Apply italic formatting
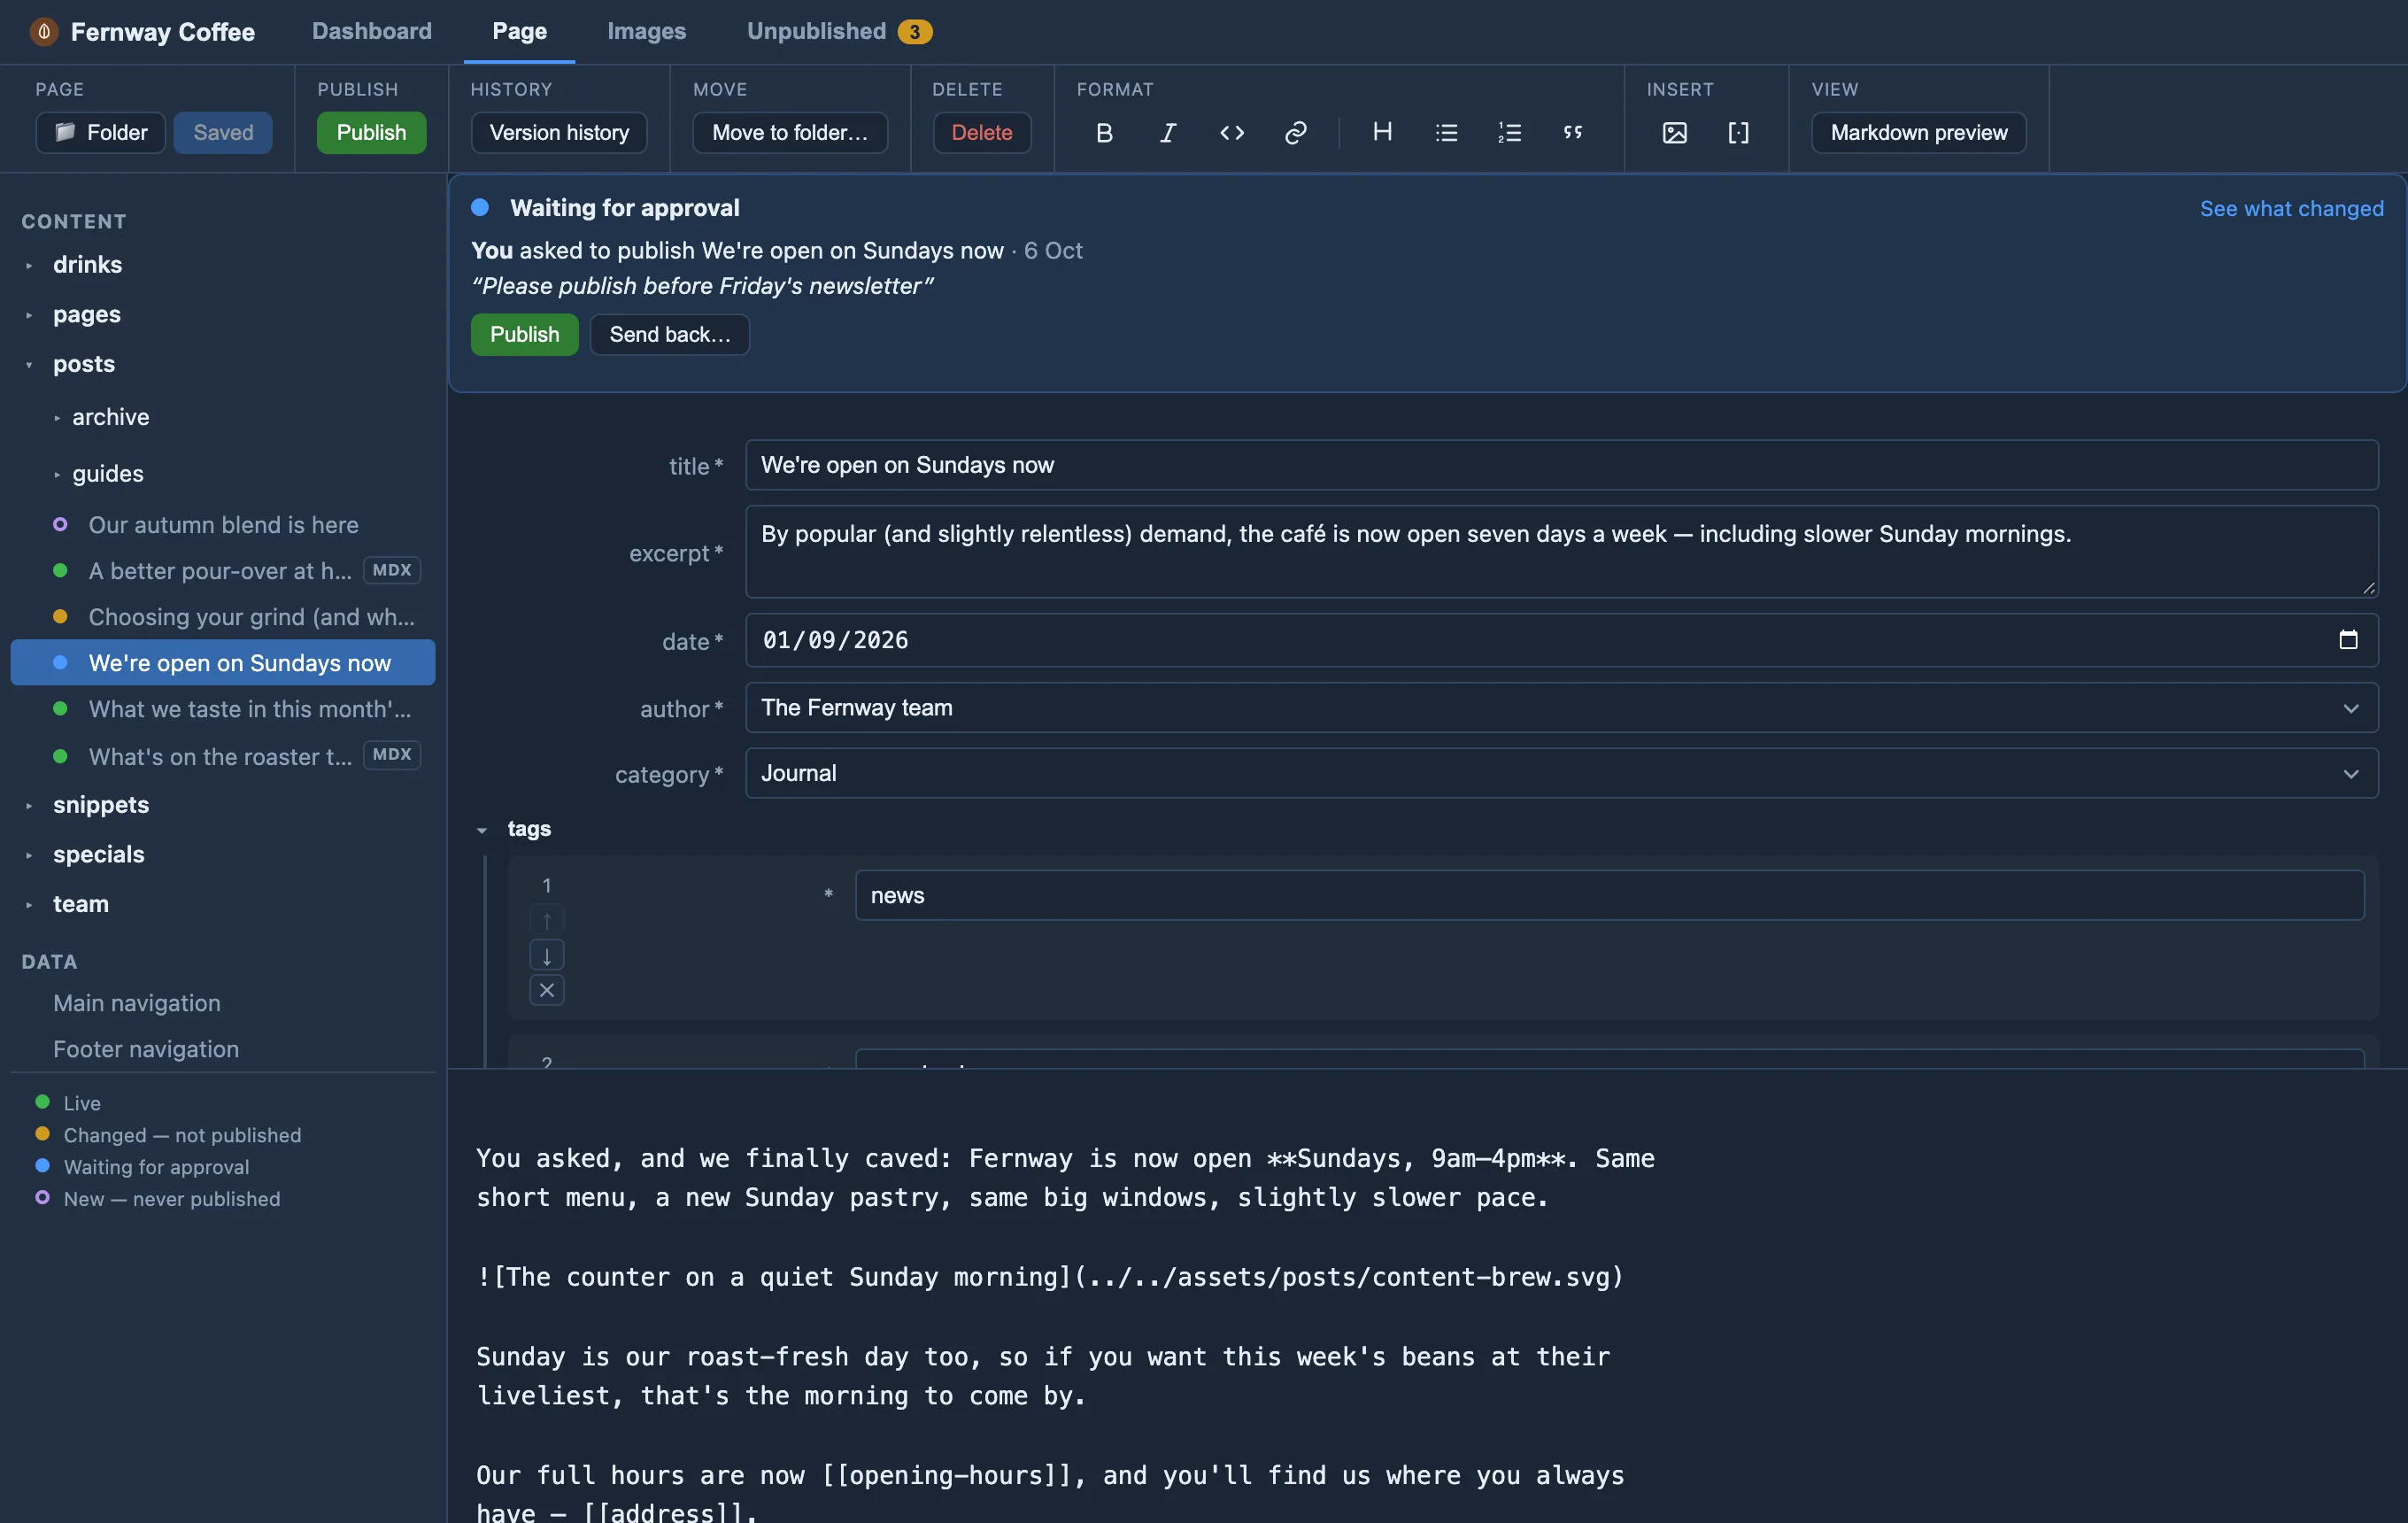Image resolution: width=2408 pixels, height=1523 pixels. click(1168, 133)
